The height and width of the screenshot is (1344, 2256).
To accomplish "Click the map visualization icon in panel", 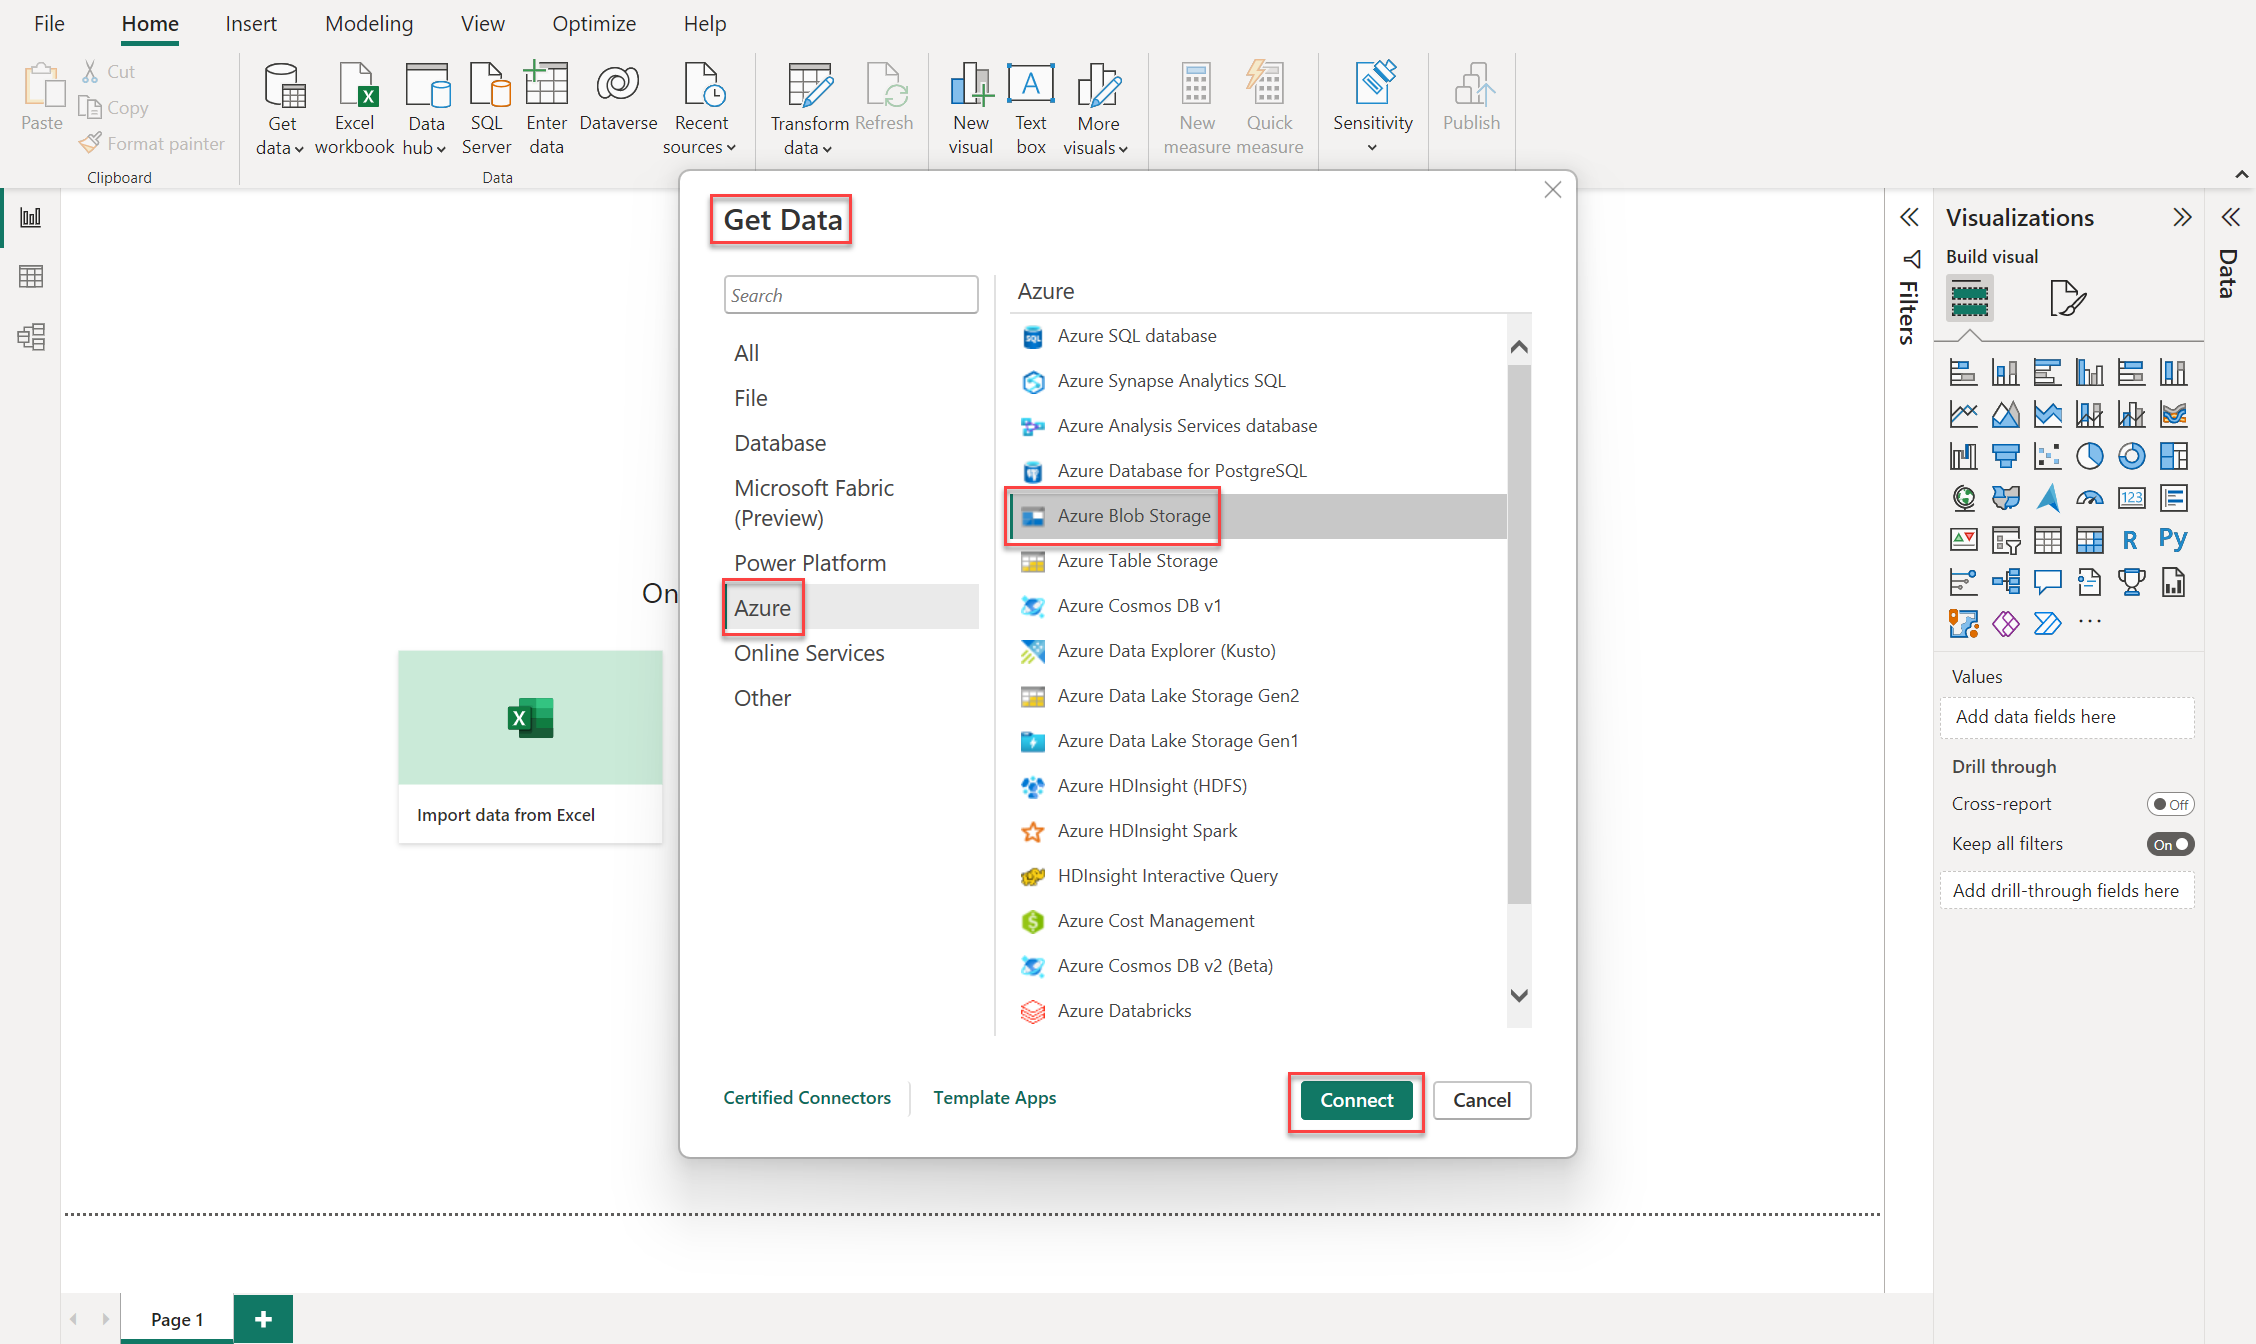I will [x=1960, y=496].
